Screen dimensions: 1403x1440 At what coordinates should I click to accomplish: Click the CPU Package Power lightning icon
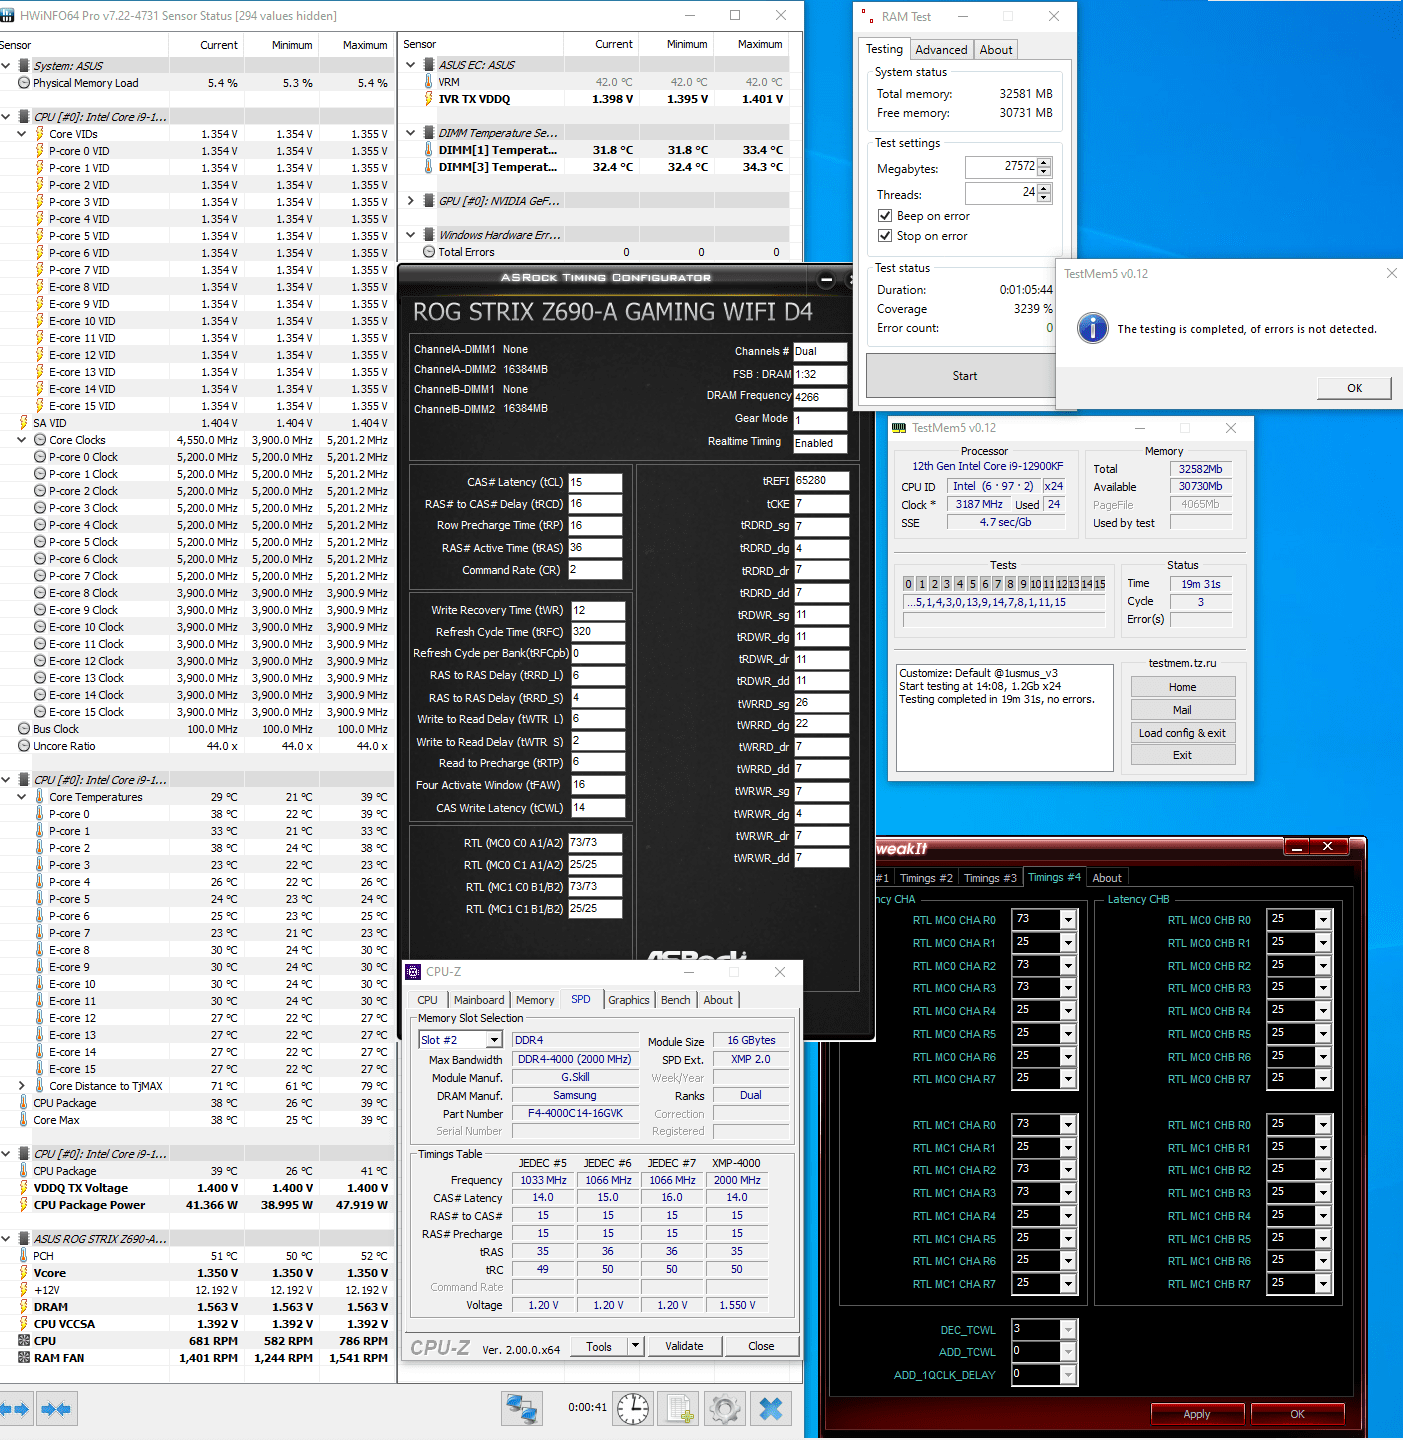[24, 1205]
